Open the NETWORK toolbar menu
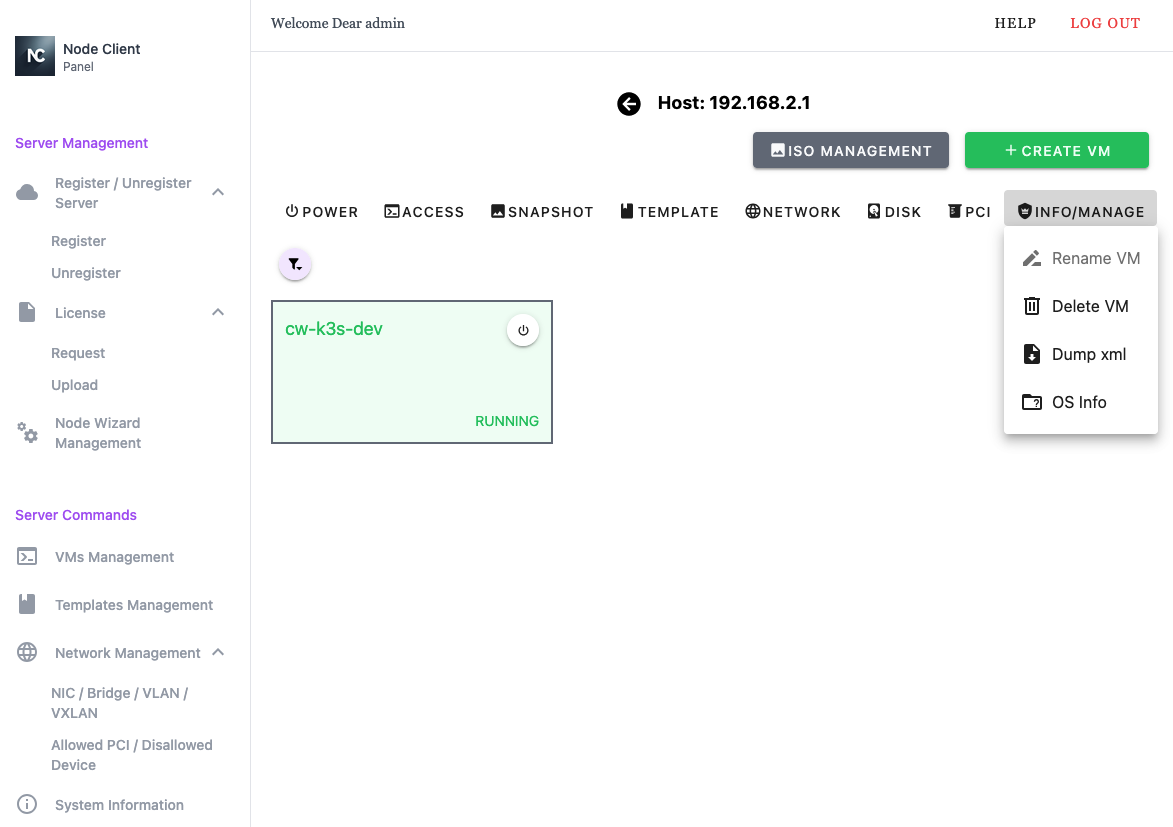This screenshot has height=827, width=1173. [792, 212]
